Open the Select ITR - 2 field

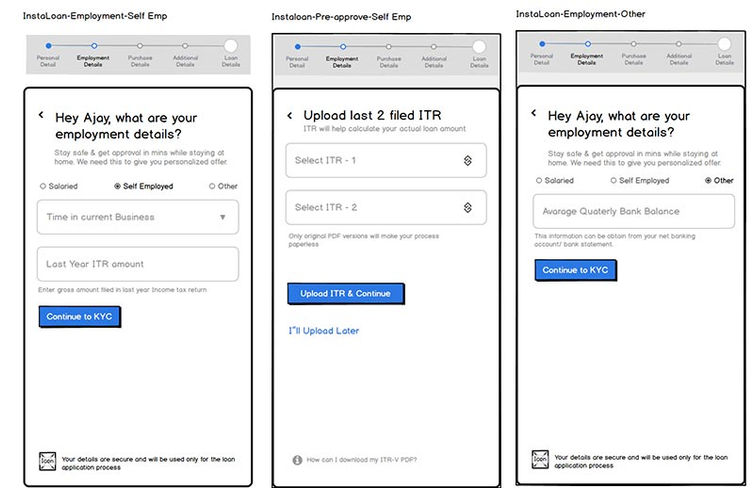386,208
